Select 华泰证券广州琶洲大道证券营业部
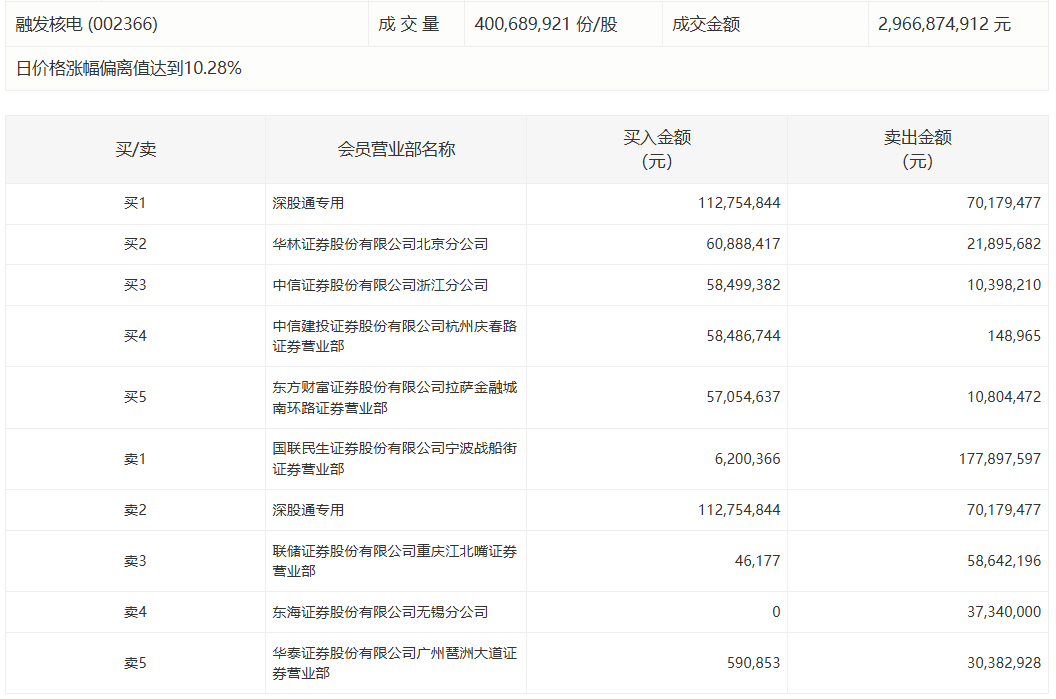This screenshot has width=1056, height=699. click(394, 663)
